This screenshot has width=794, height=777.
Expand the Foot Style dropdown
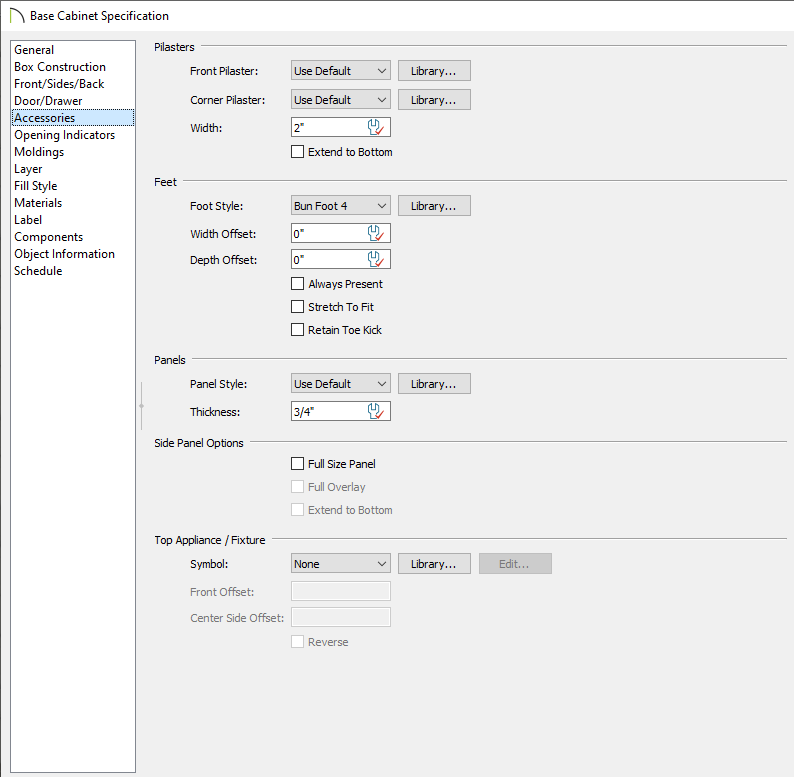(x=340, y=206)
